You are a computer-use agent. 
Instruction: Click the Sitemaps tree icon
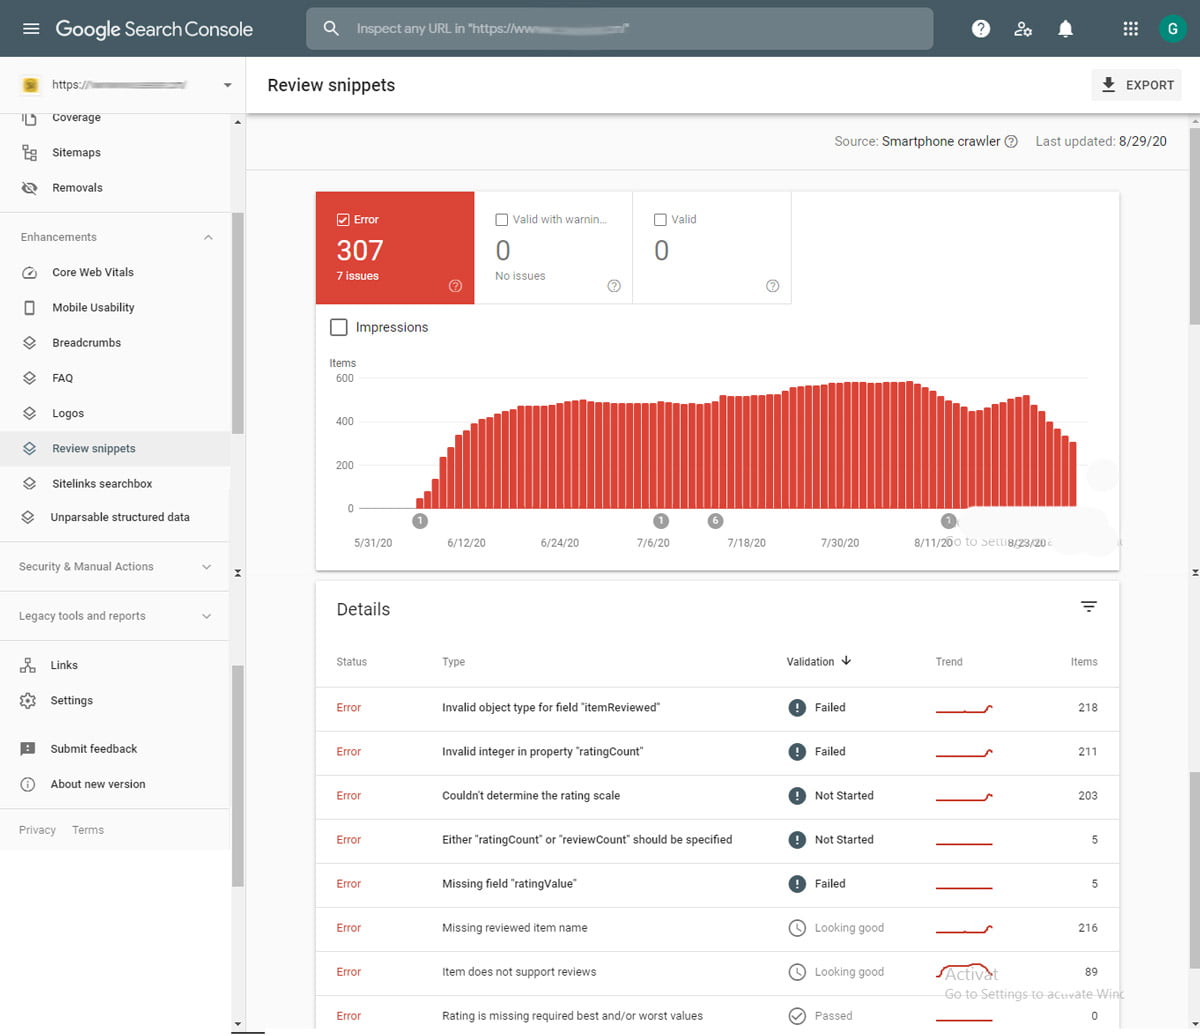pos(30,153)
